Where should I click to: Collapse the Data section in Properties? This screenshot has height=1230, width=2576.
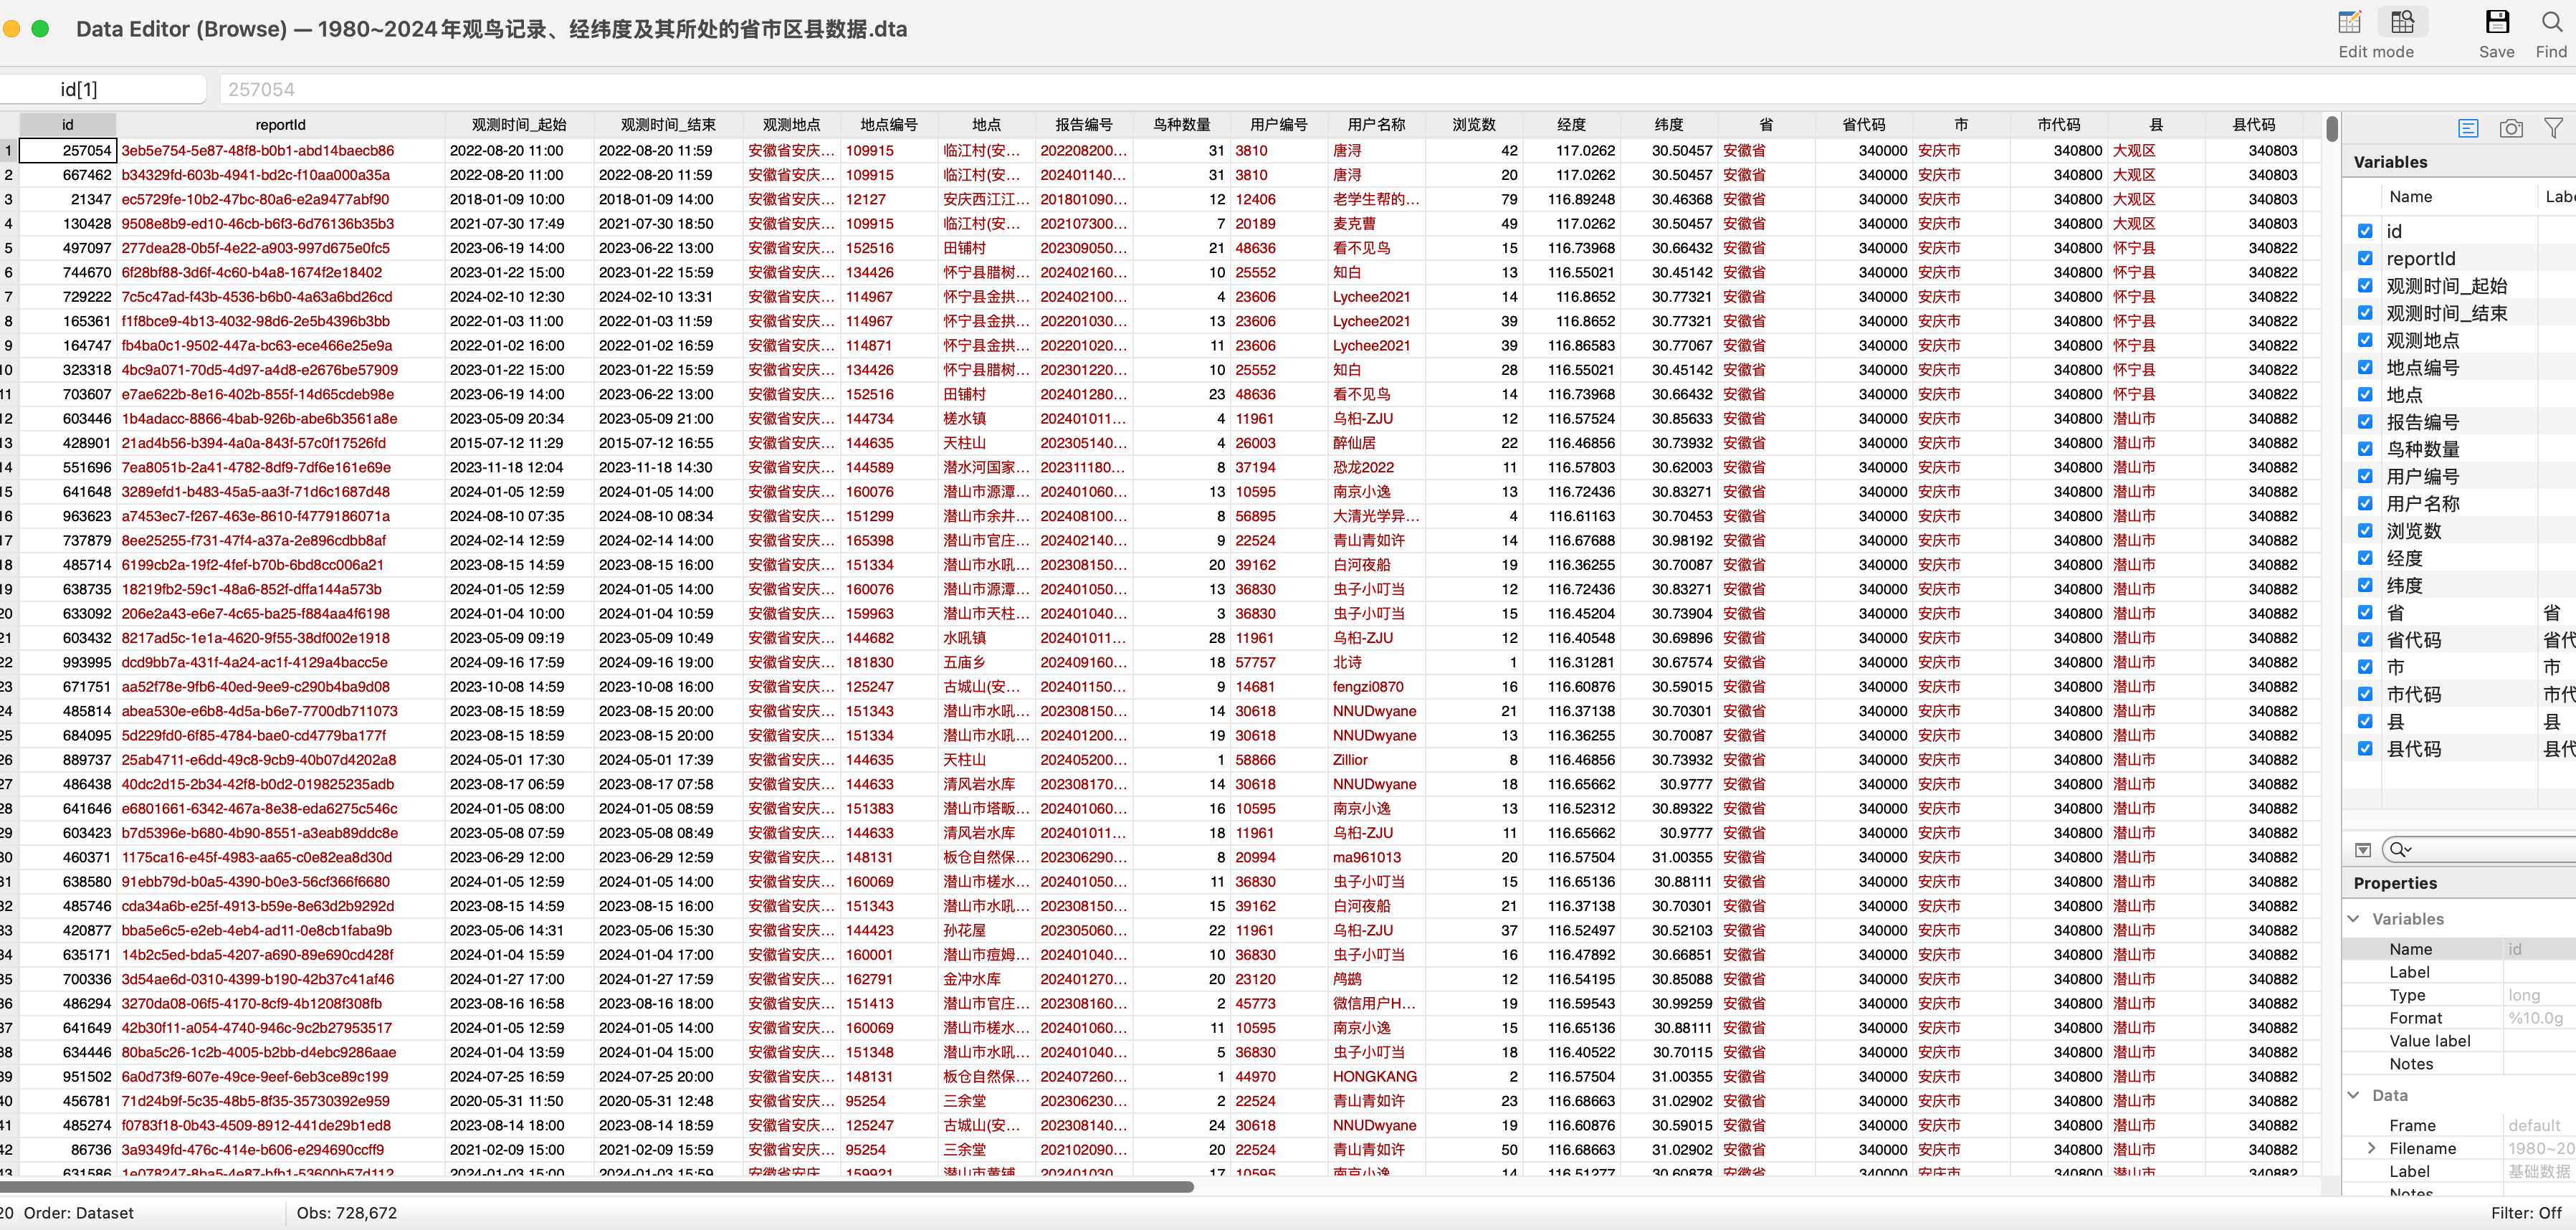point(2354,1095)
